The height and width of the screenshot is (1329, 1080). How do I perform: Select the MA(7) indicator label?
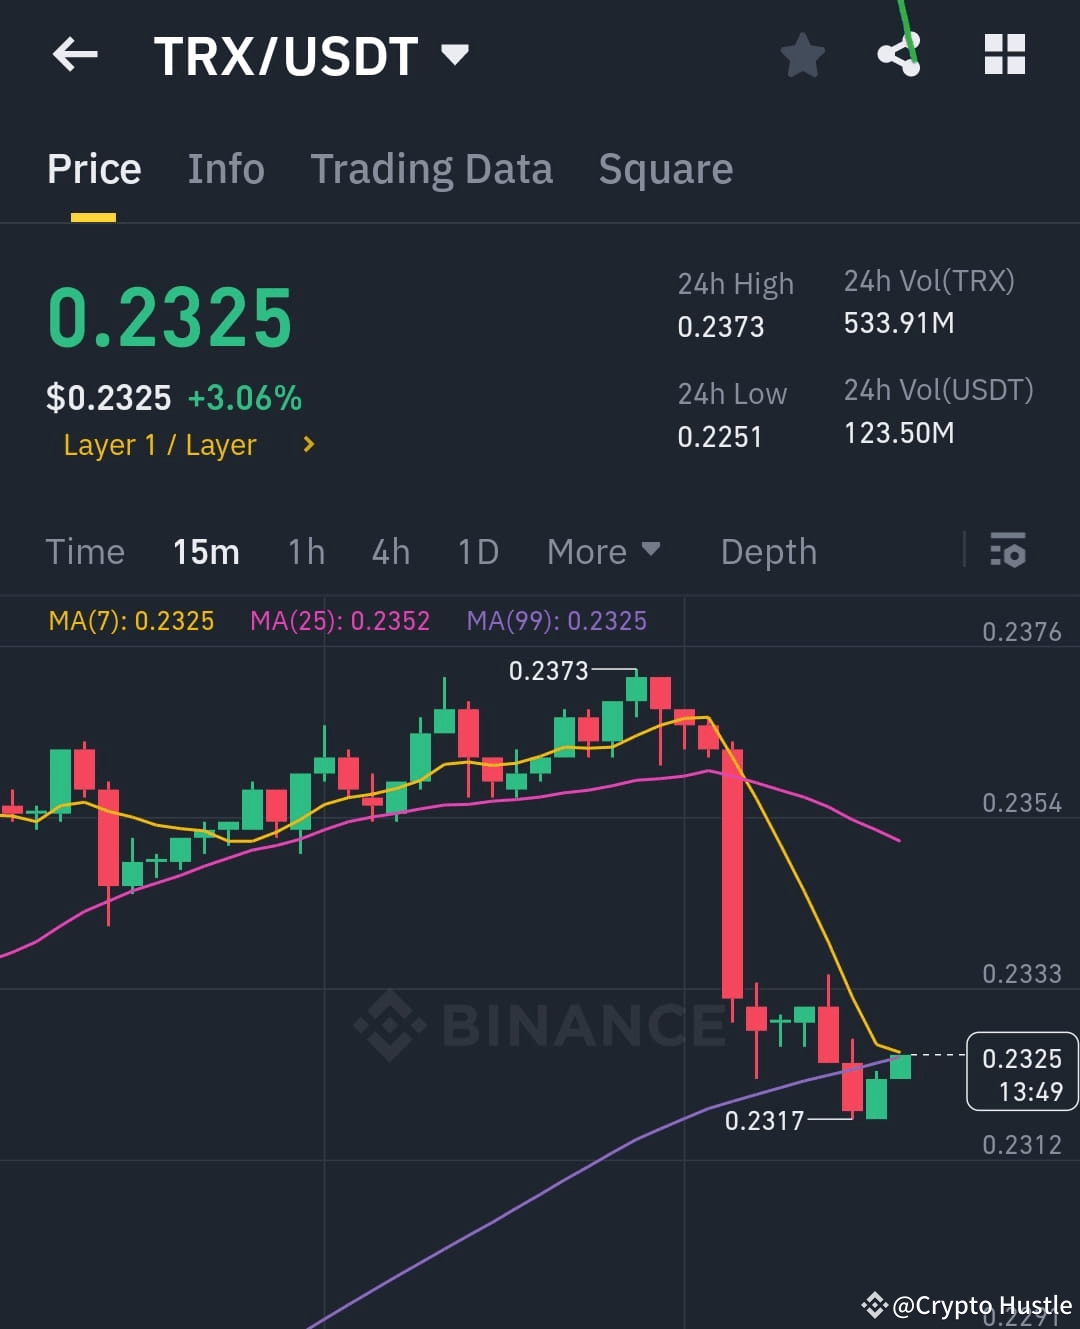click(130, 621)
